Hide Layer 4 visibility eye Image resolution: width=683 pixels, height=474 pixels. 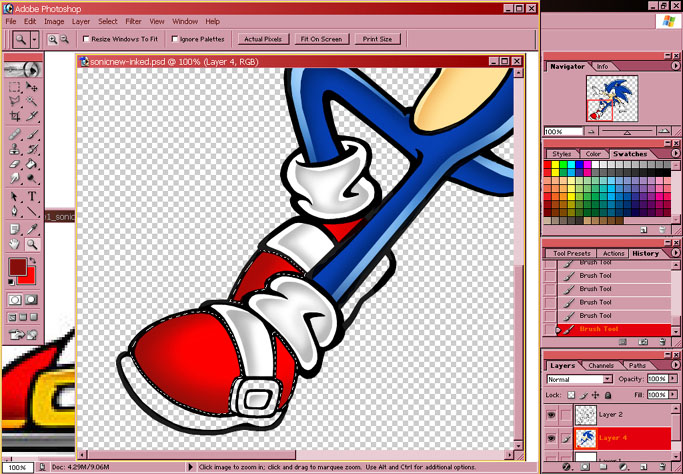coord(551,439)
